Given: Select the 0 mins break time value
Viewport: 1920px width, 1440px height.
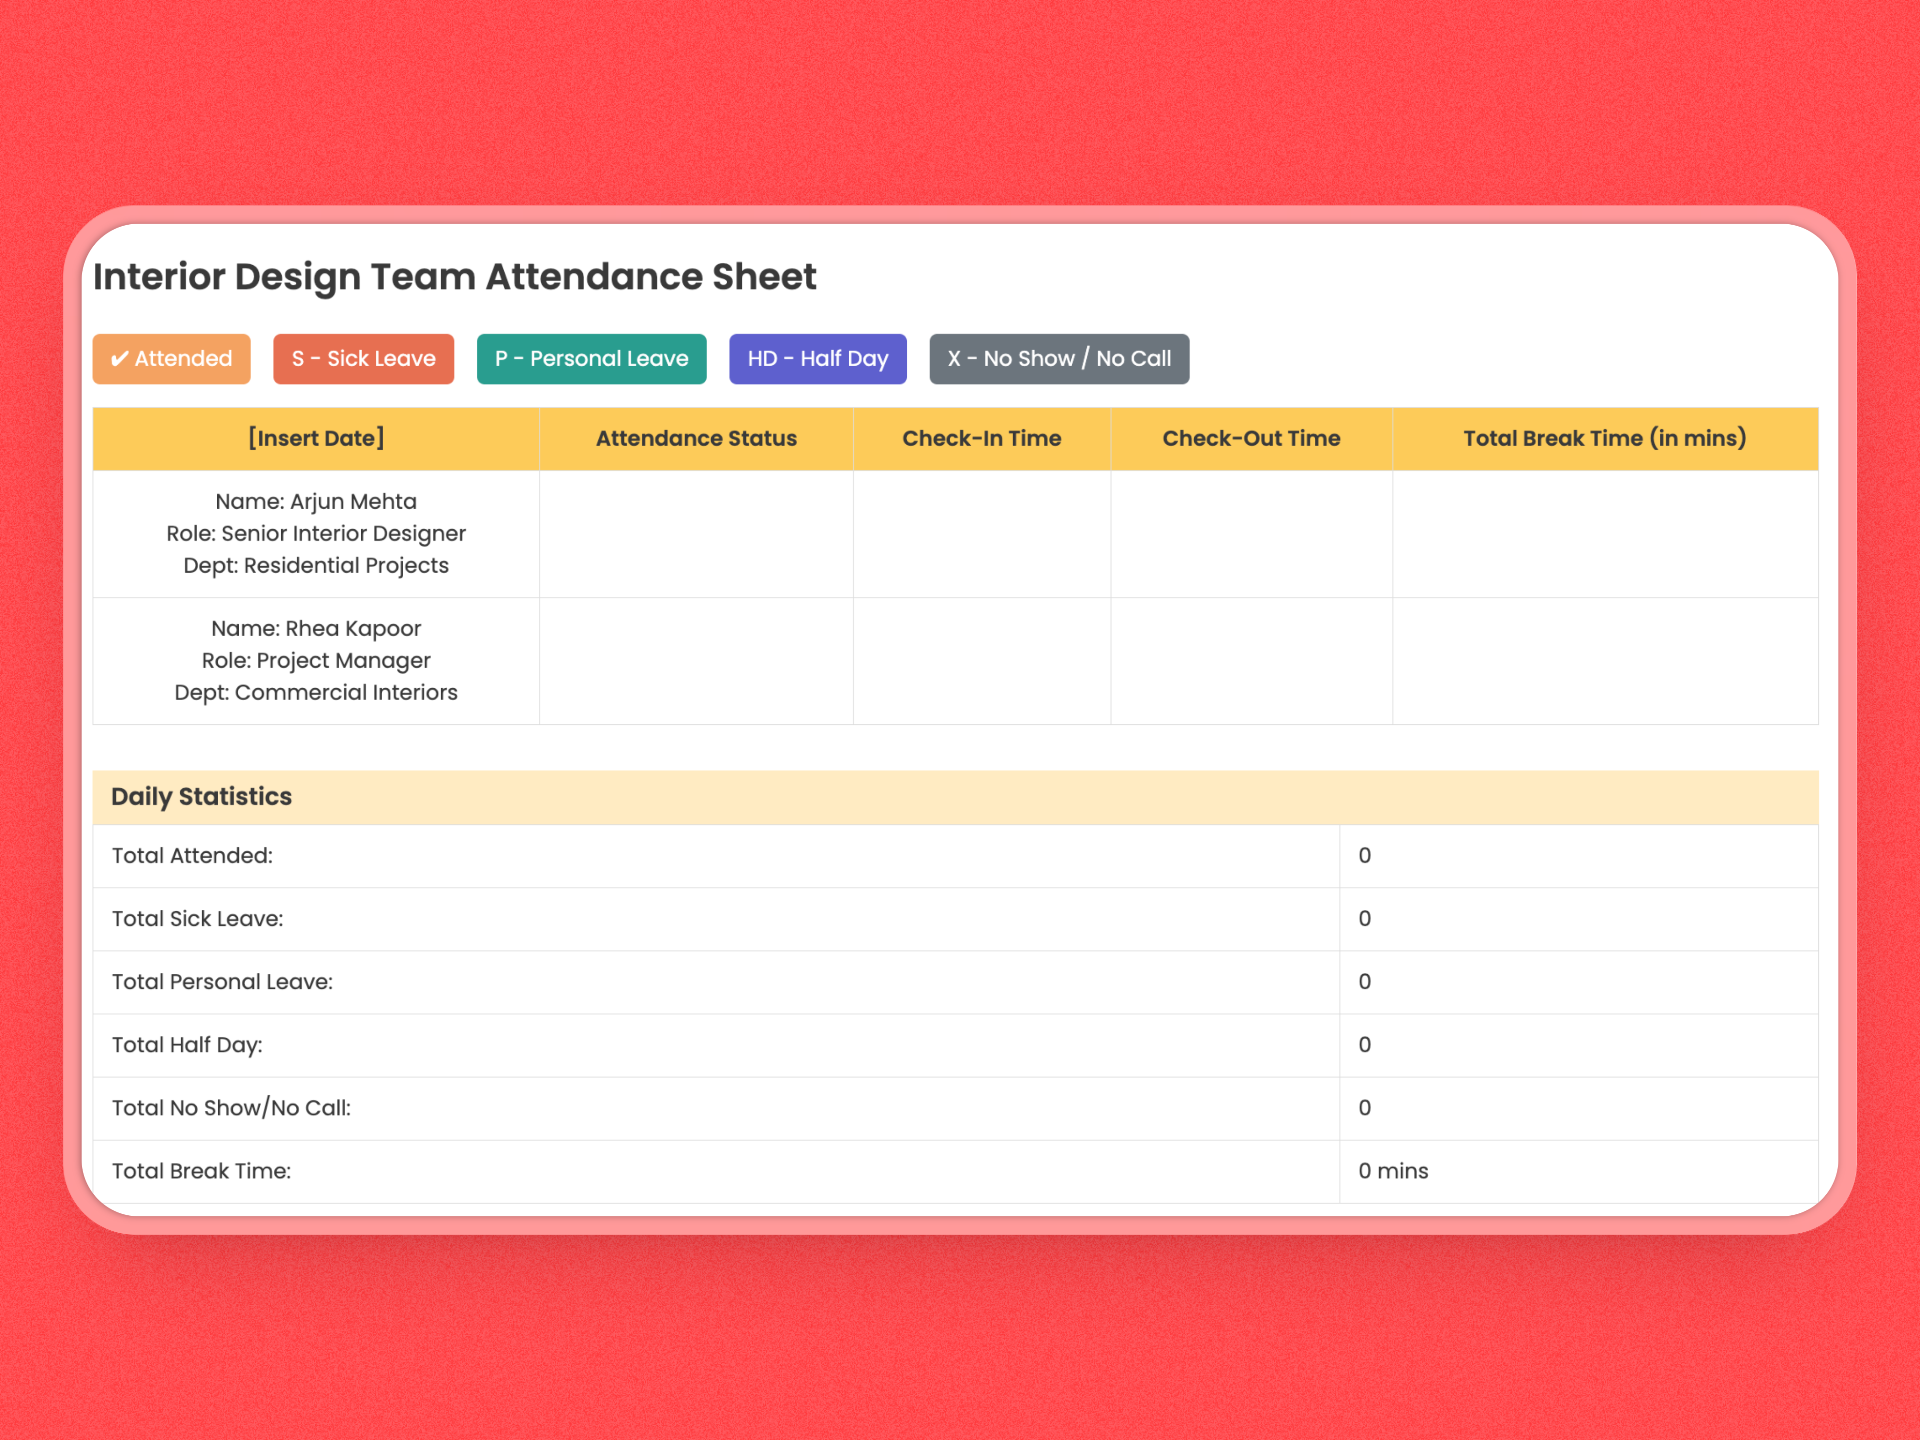Looking at the screenshot, I should [x=1393, y=1171].
